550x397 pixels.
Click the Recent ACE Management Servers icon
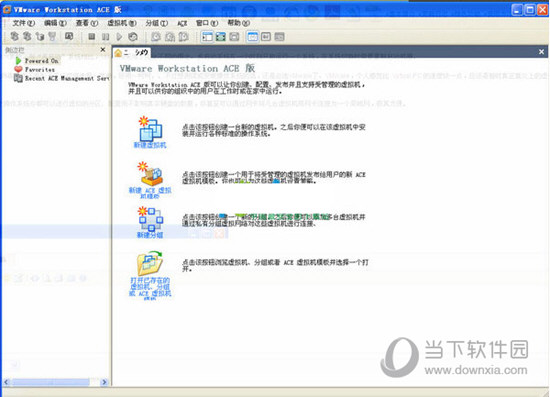click(x=18, y=78)
